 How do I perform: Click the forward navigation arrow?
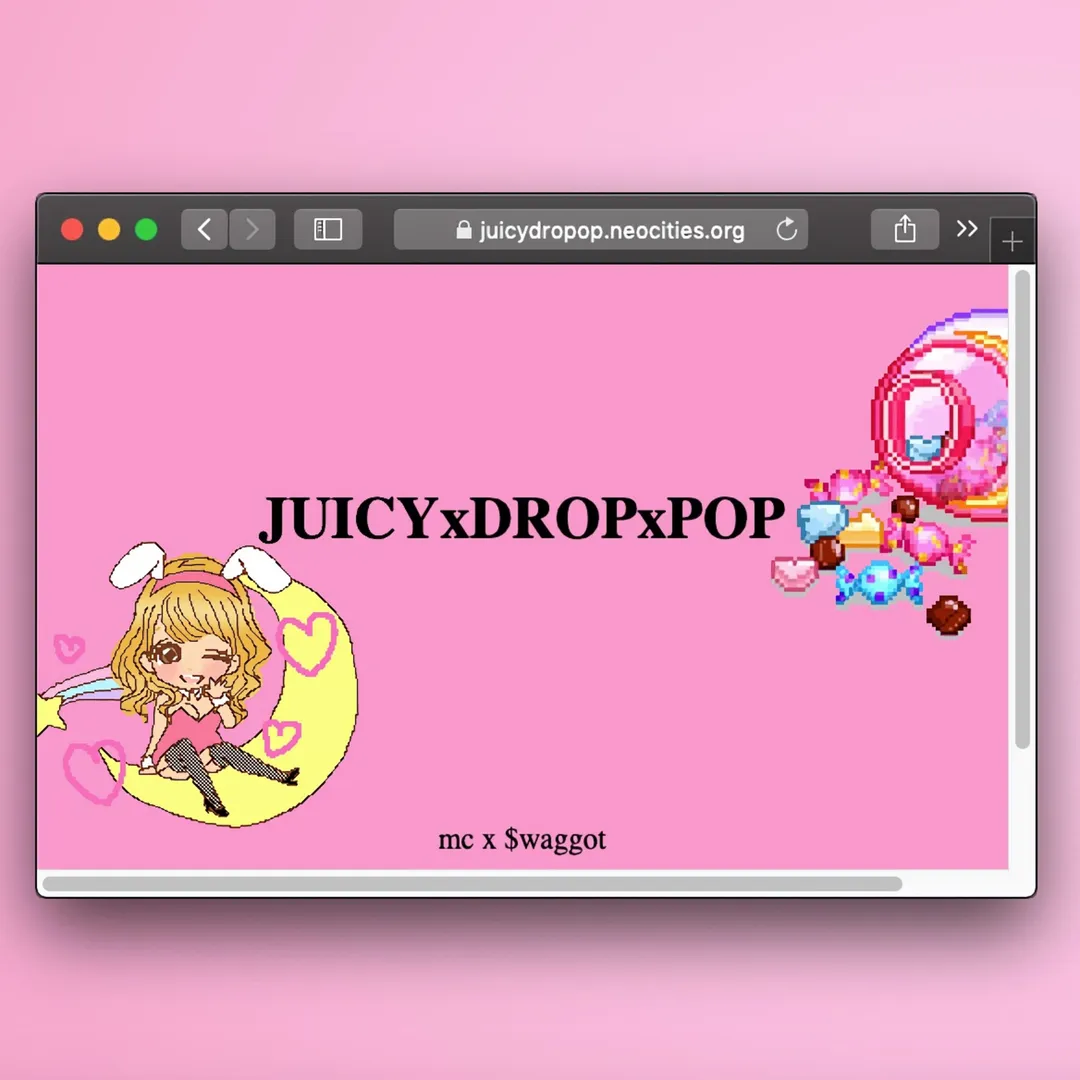[252, 230]
